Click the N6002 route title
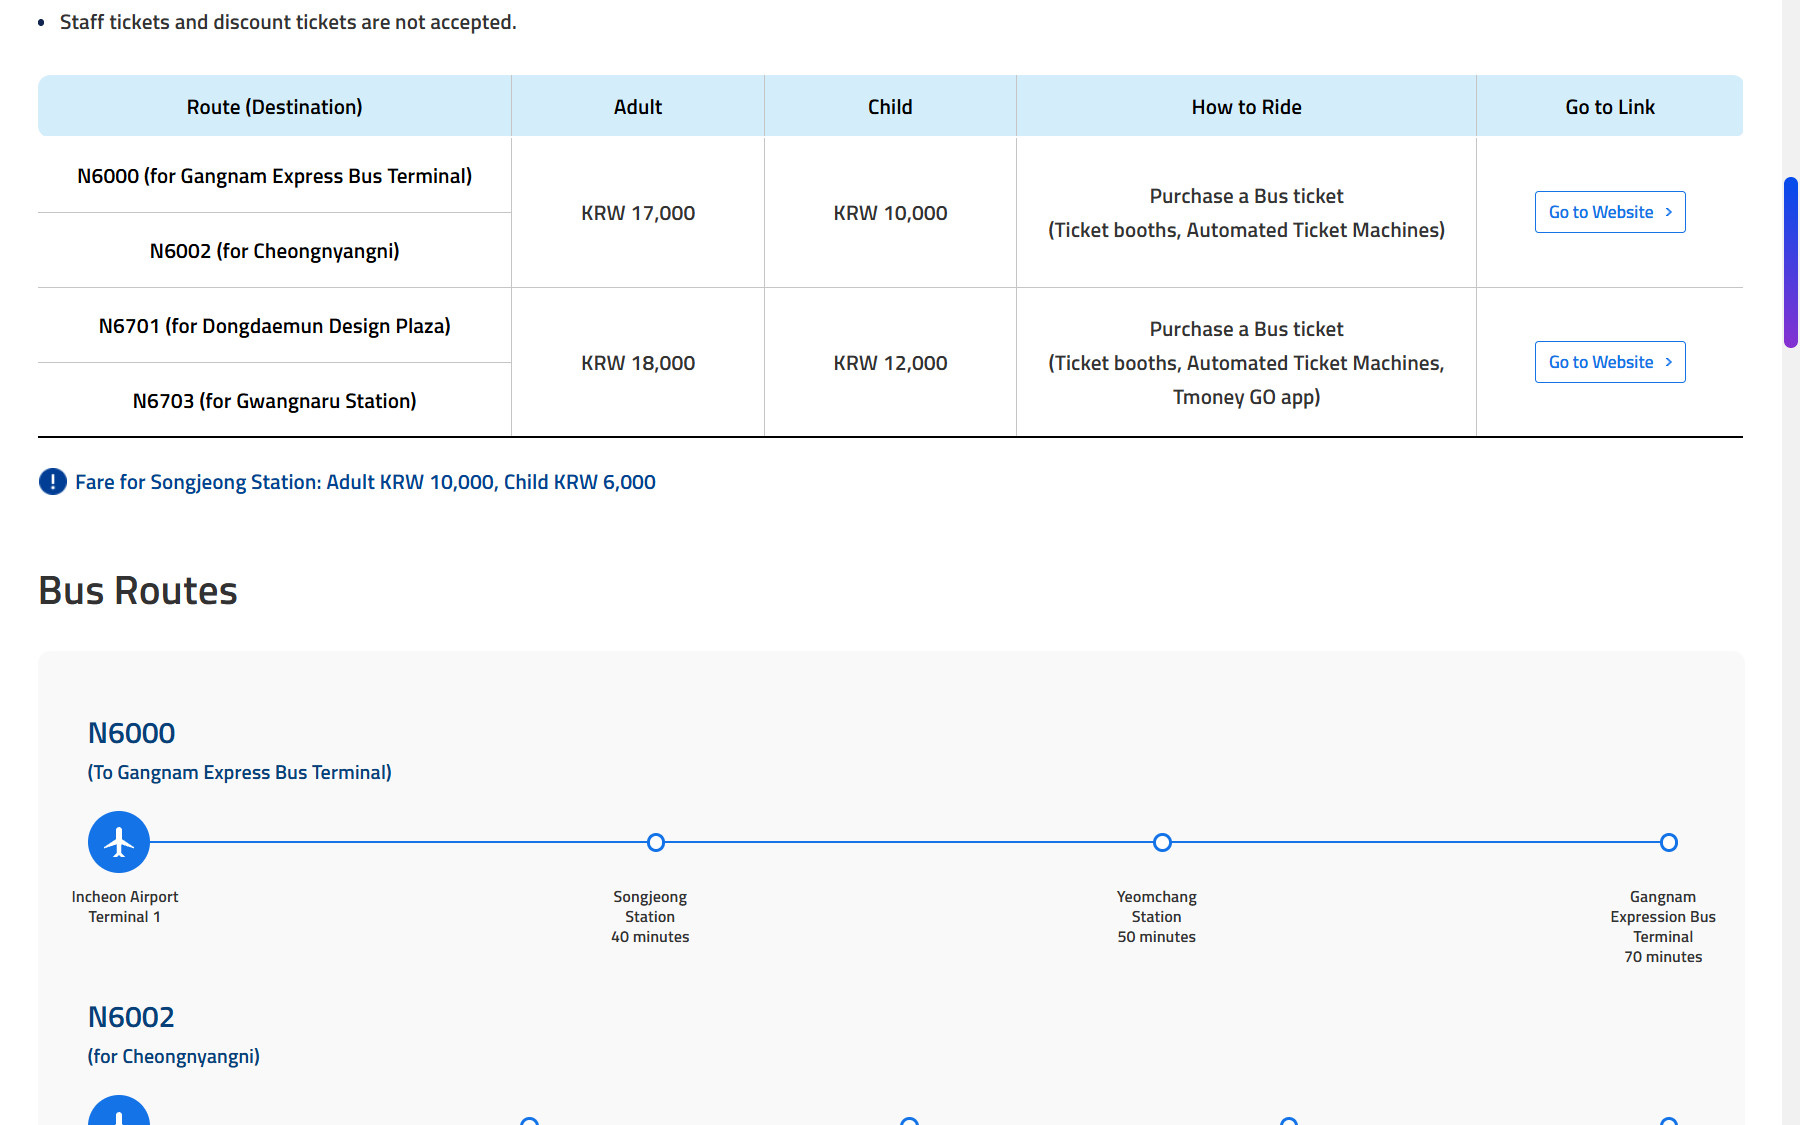 tap(131, 1017)
